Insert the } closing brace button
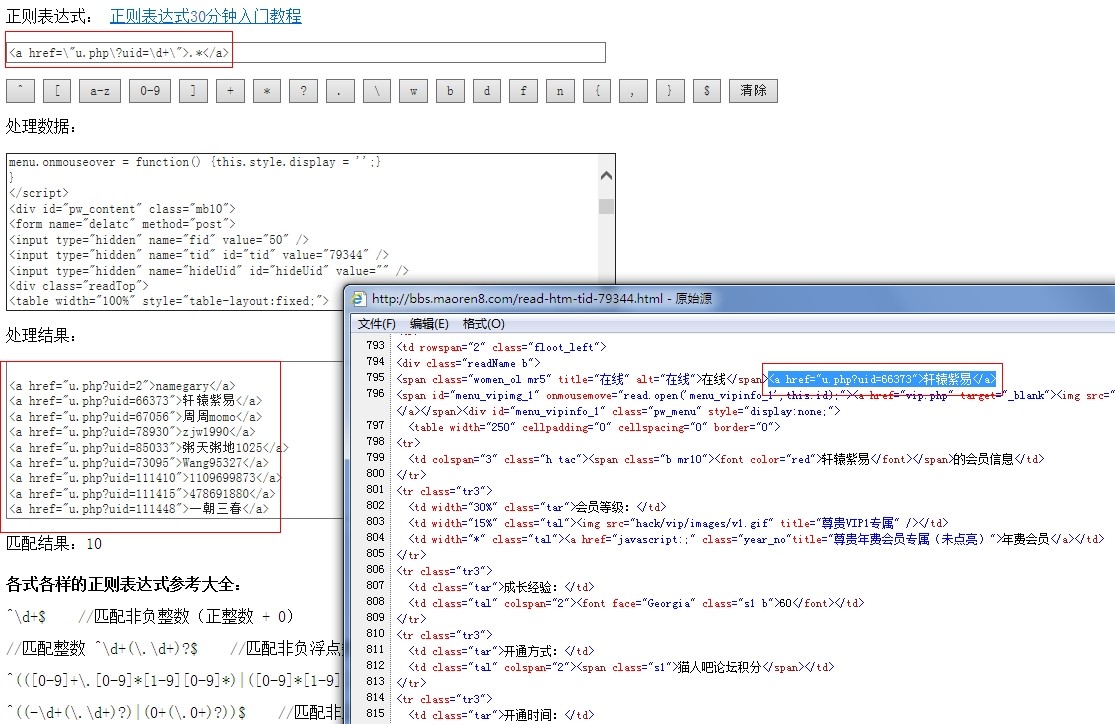 (669, 91)
